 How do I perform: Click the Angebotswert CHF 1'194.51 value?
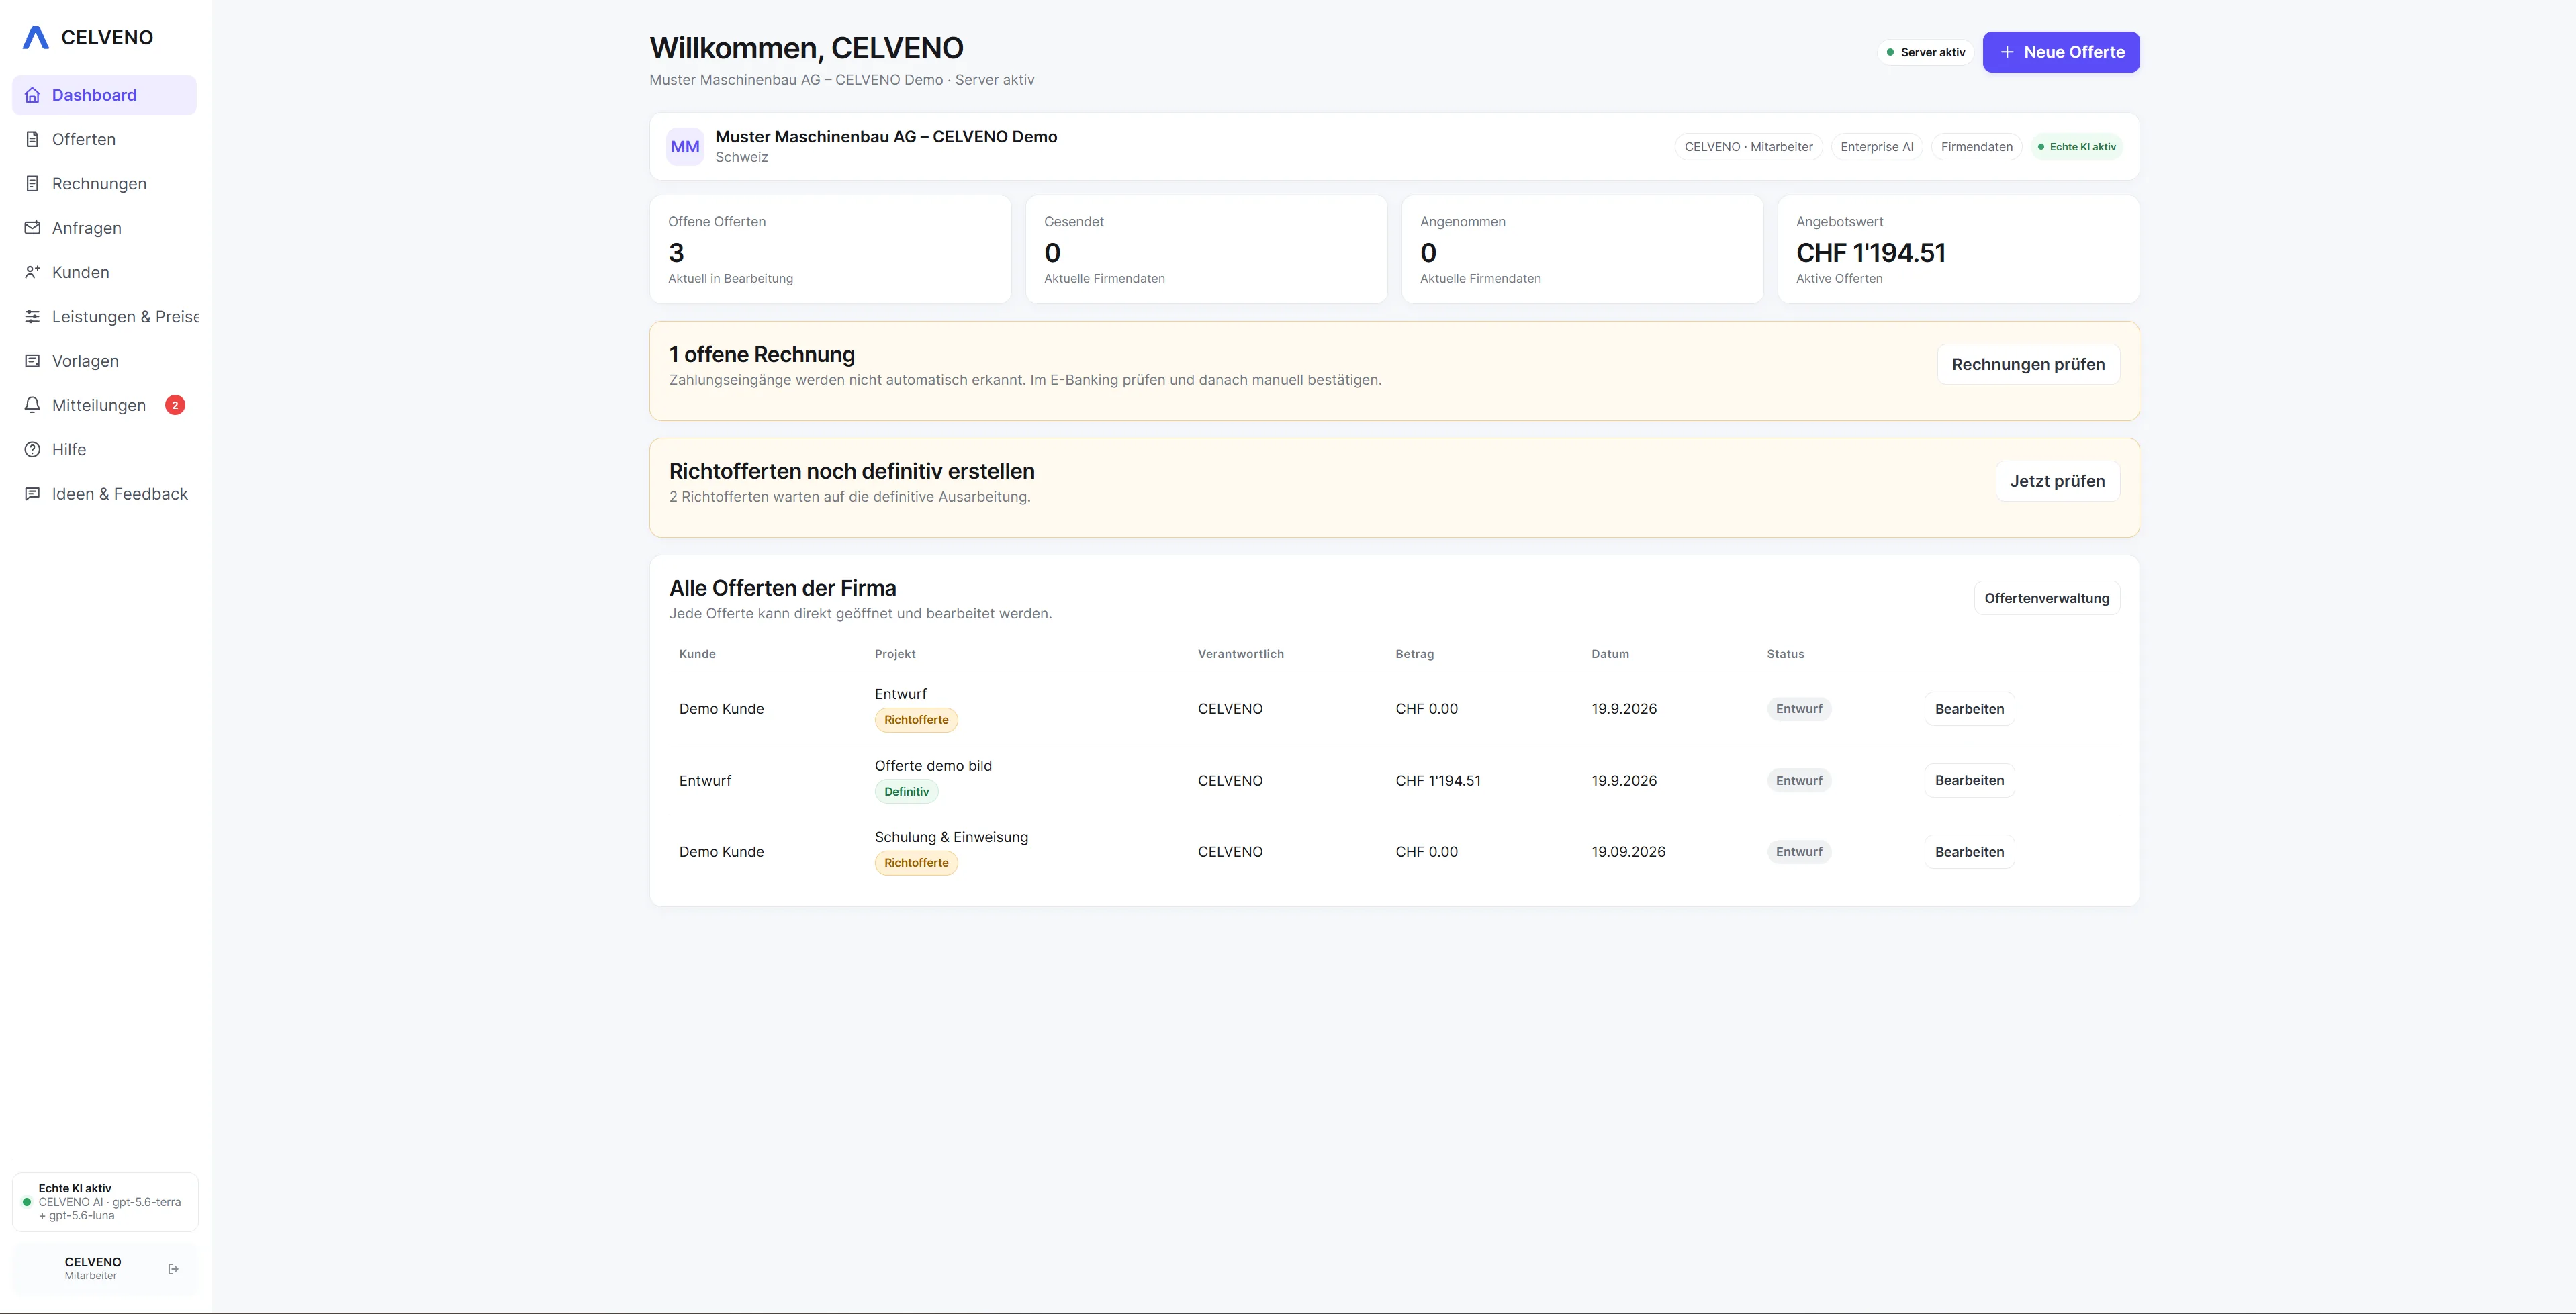1870,253
